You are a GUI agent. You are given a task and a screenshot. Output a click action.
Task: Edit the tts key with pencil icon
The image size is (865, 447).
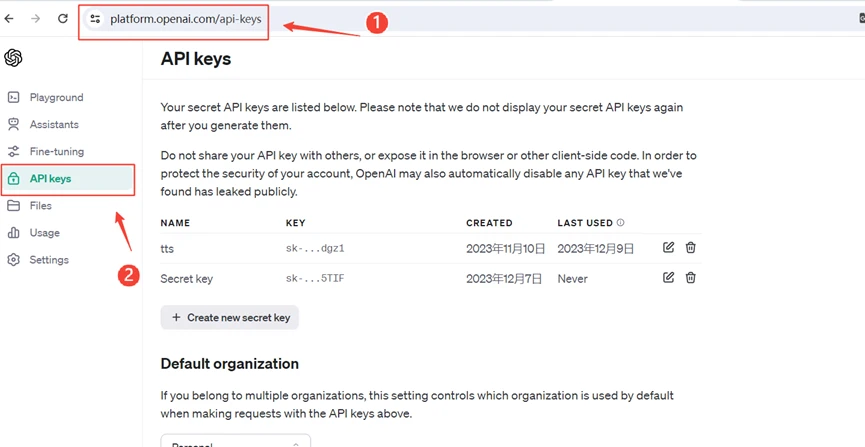[668, 248]
